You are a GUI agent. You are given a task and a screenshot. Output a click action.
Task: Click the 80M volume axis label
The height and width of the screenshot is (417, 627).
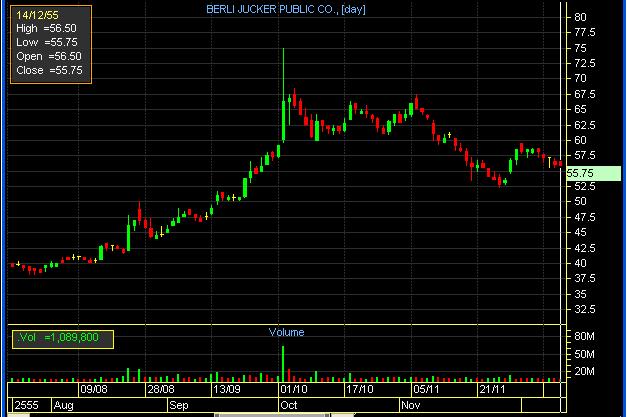[584, 336]
